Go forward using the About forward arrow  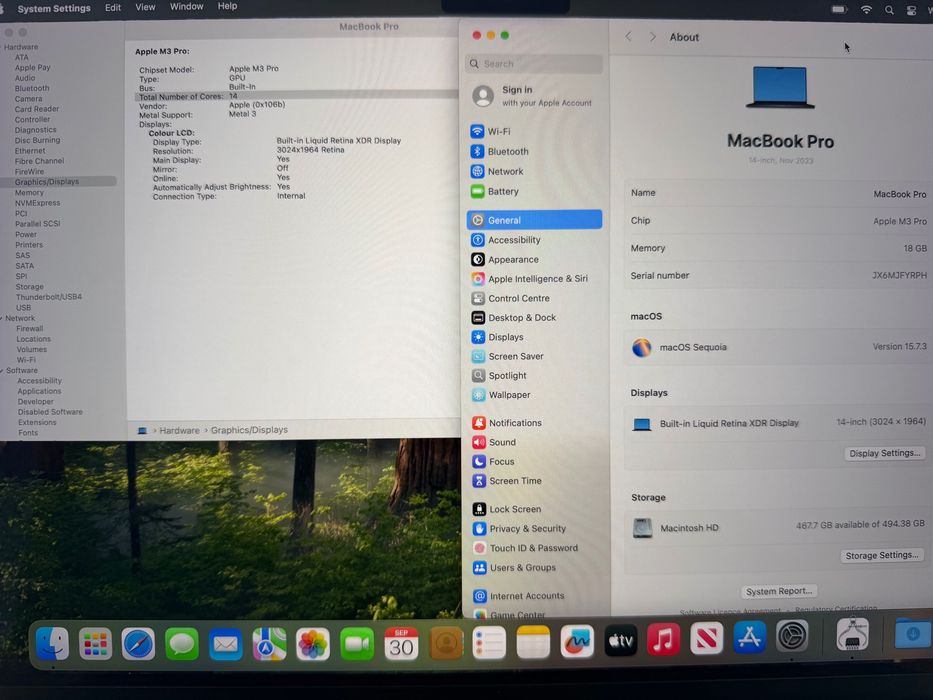pyautogui.click(x=653, y=36)
